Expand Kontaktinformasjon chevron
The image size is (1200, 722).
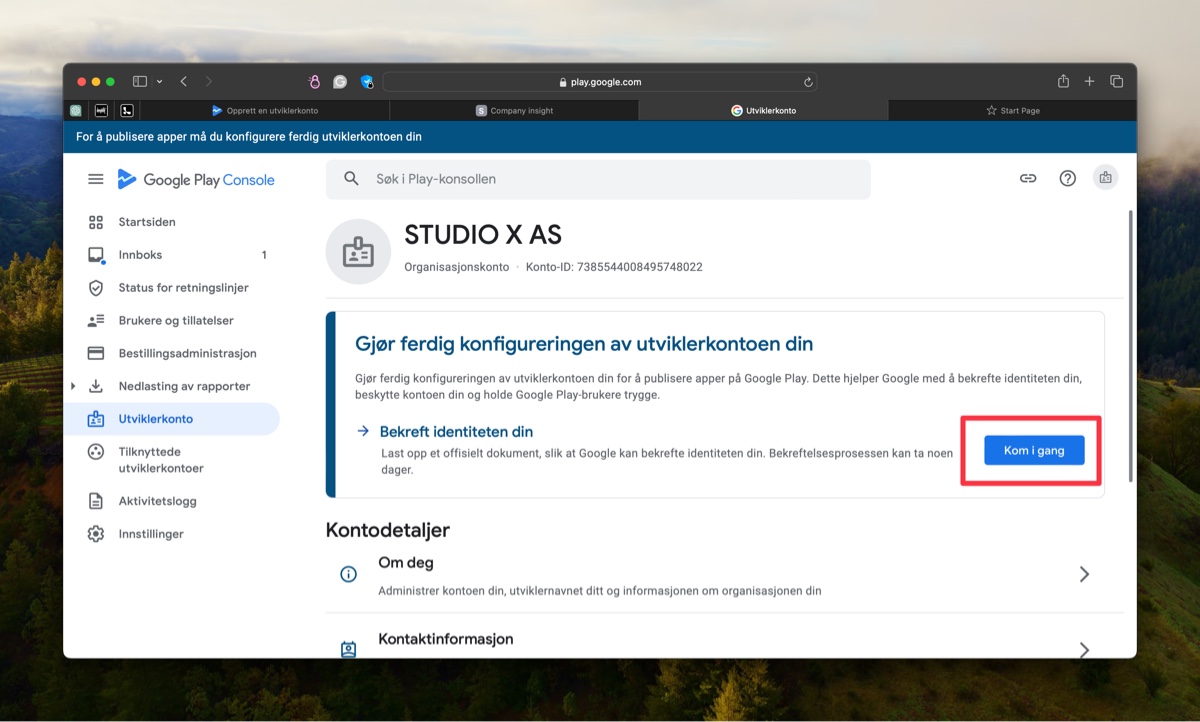coord(1084,649)
